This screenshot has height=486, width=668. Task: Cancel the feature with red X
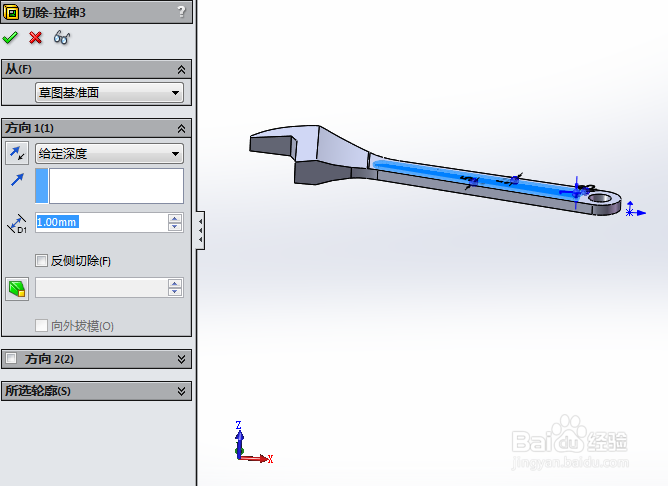35,38
